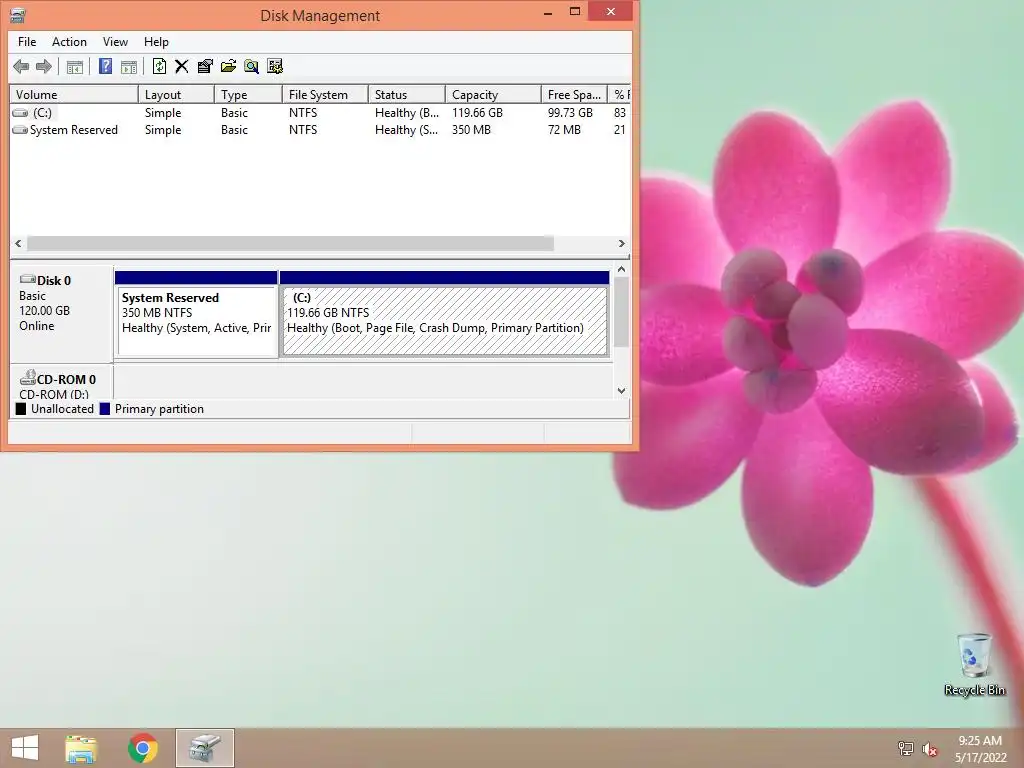
Task: Open the Help menu
Action: pos(156,42)
